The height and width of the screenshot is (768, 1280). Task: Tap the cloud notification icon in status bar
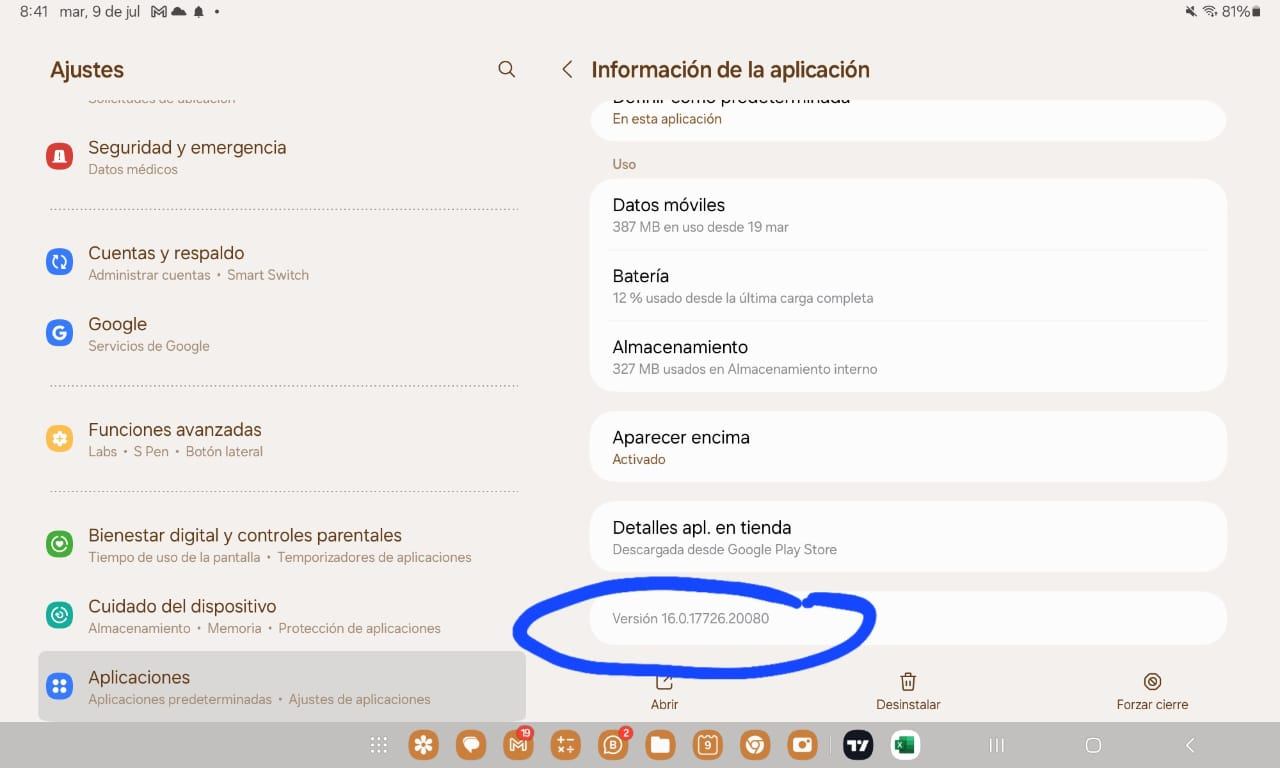[179, 12]
